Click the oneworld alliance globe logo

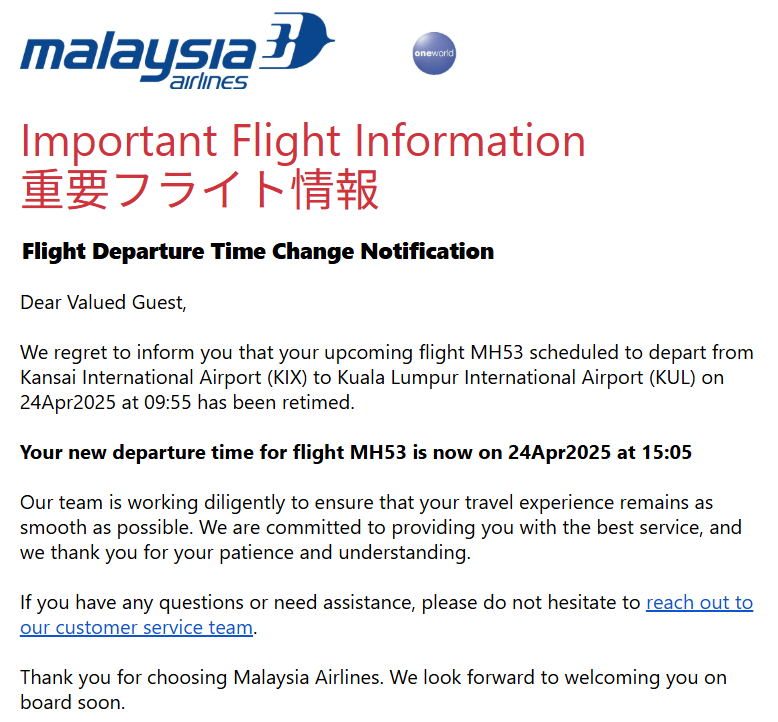[x=434, y=53]
